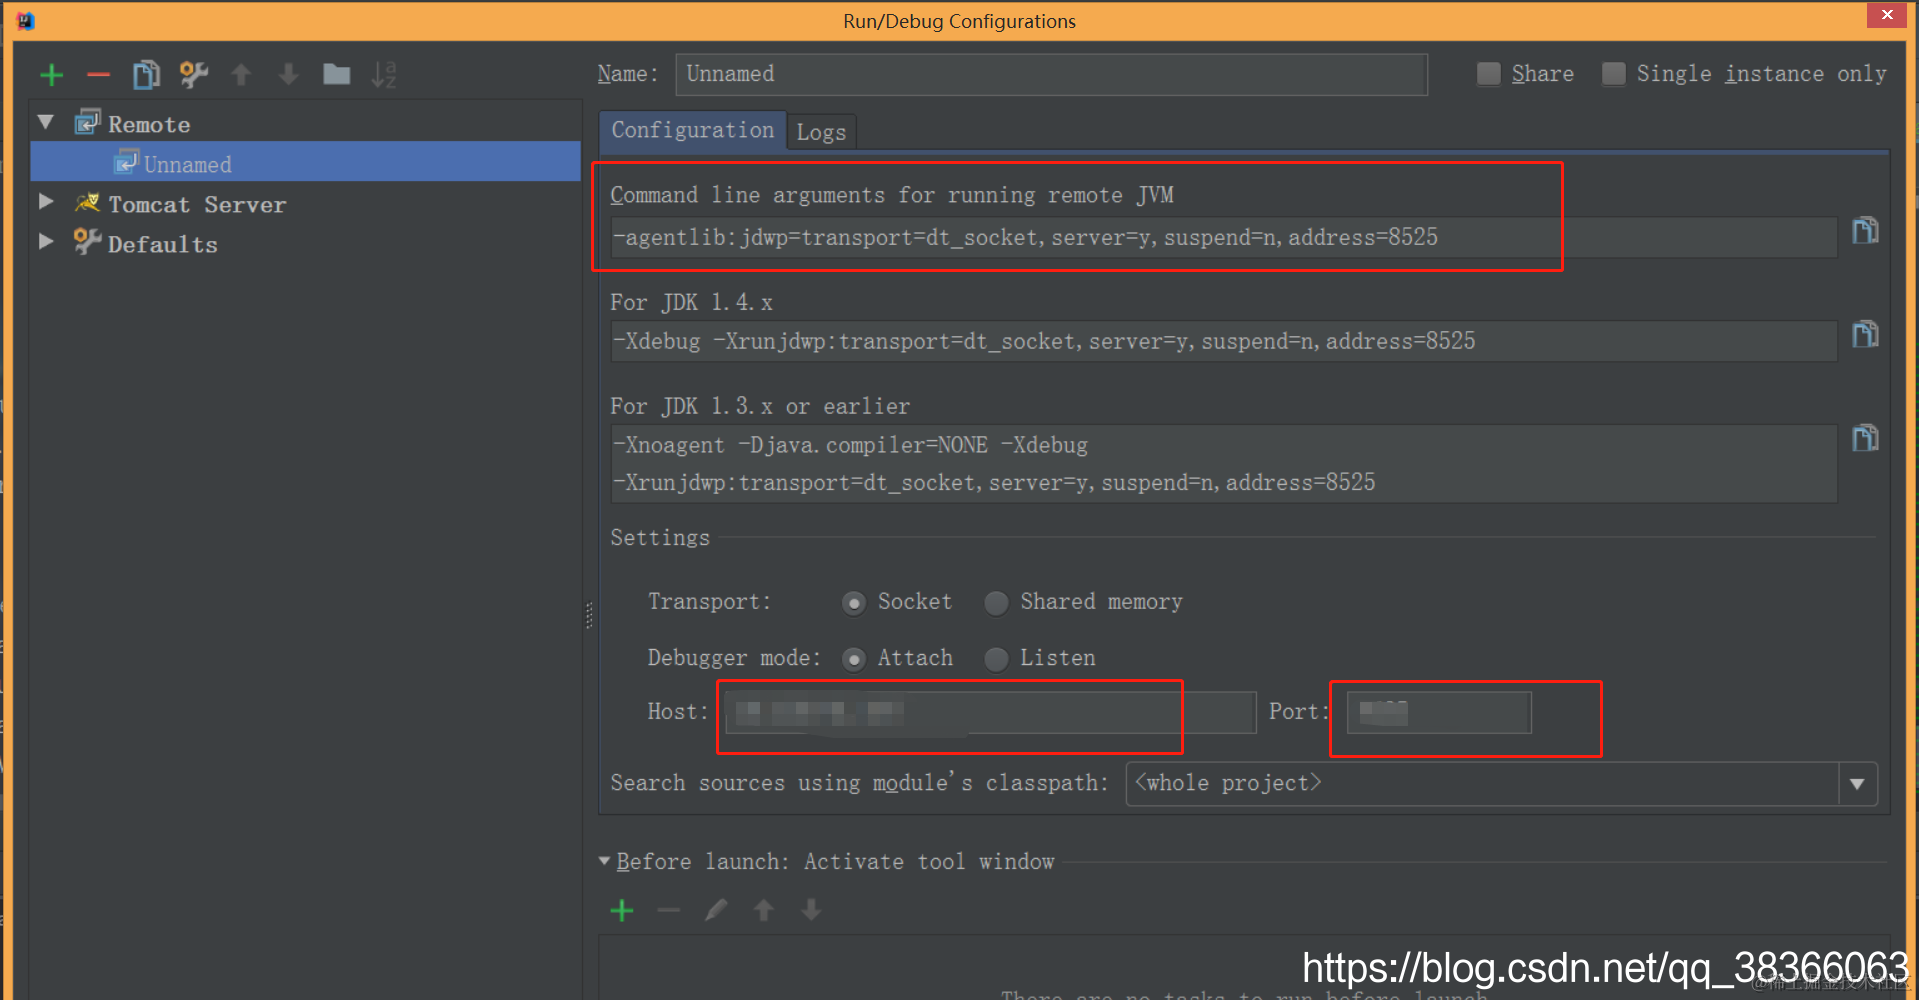Enable Single instance only checkbox
This screenshot has height=1000, width=1919.
(x=1613, y=74)
